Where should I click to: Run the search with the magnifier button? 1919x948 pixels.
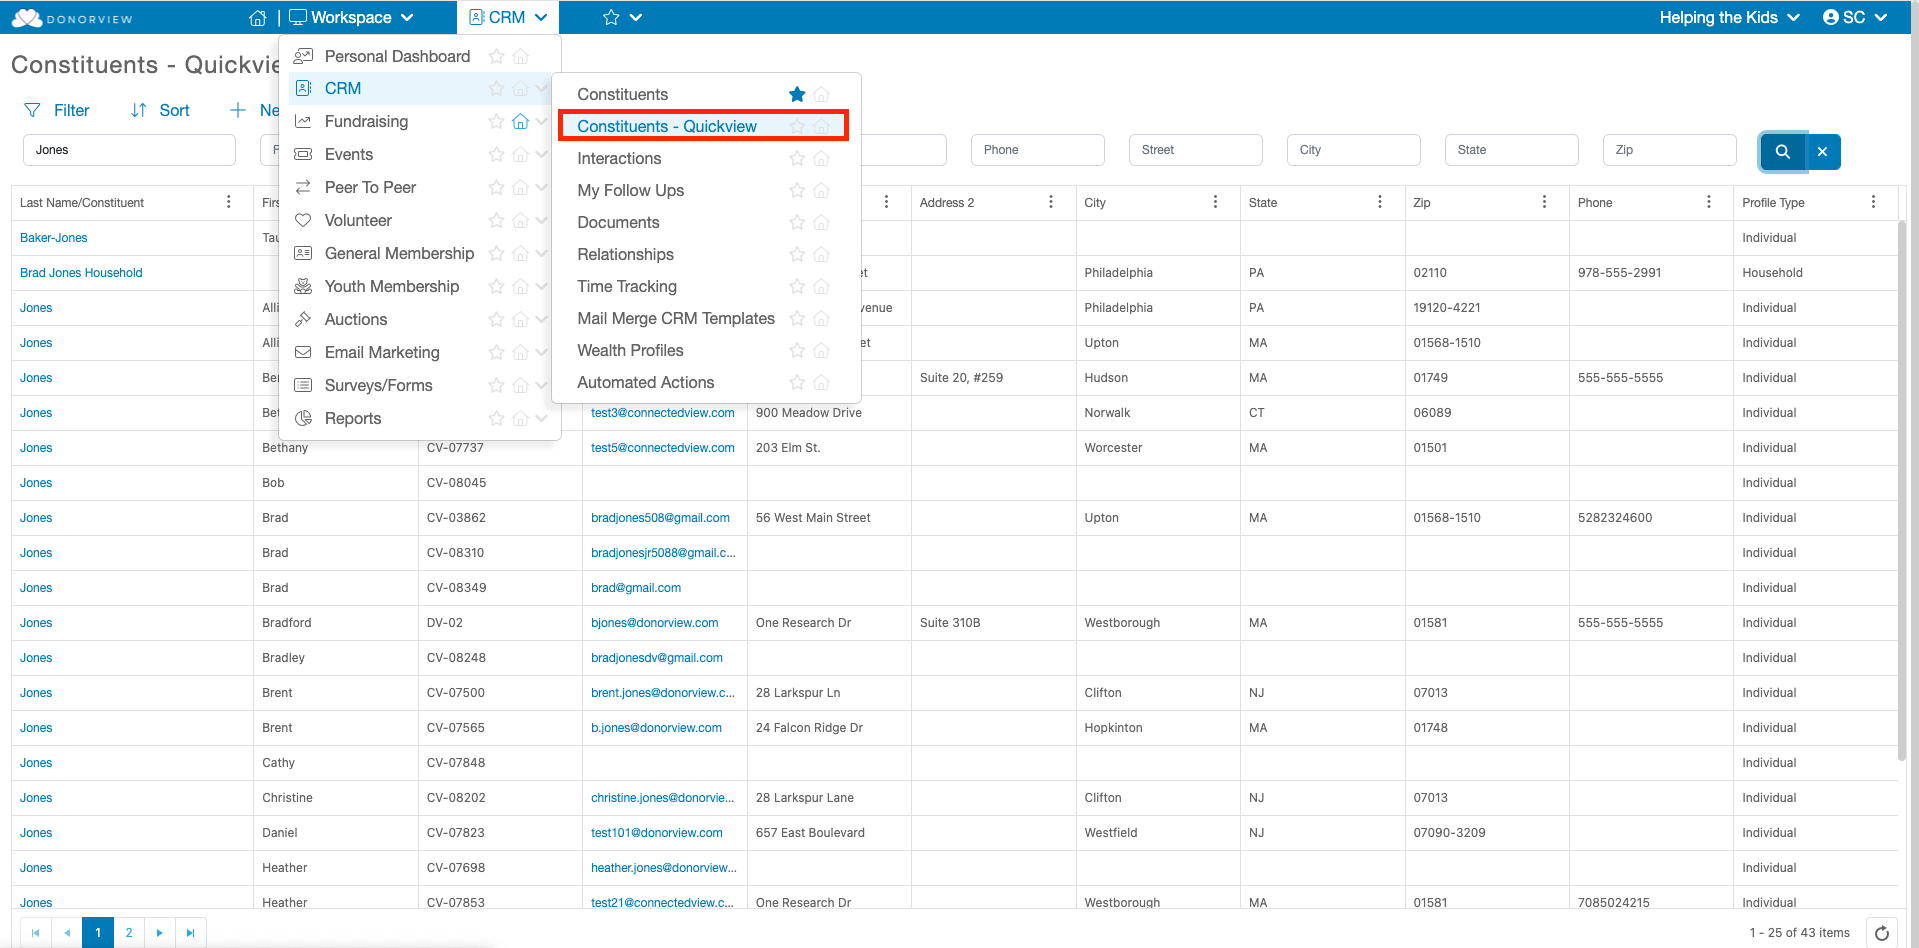tap(1783, 151)
